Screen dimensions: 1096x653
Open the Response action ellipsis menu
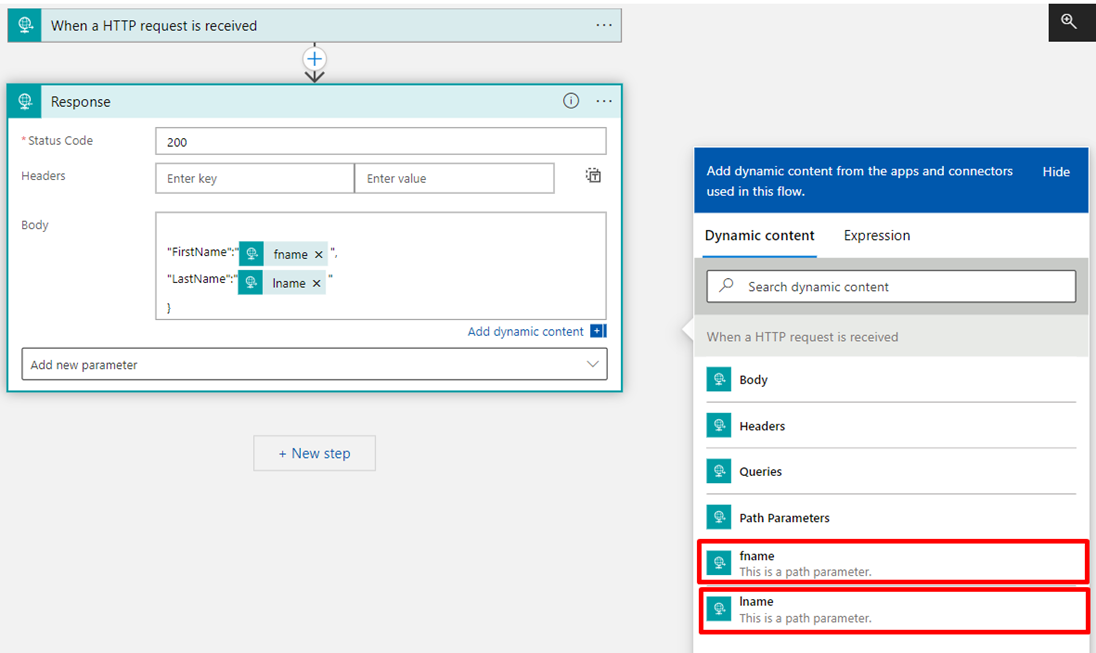point(604,101)
